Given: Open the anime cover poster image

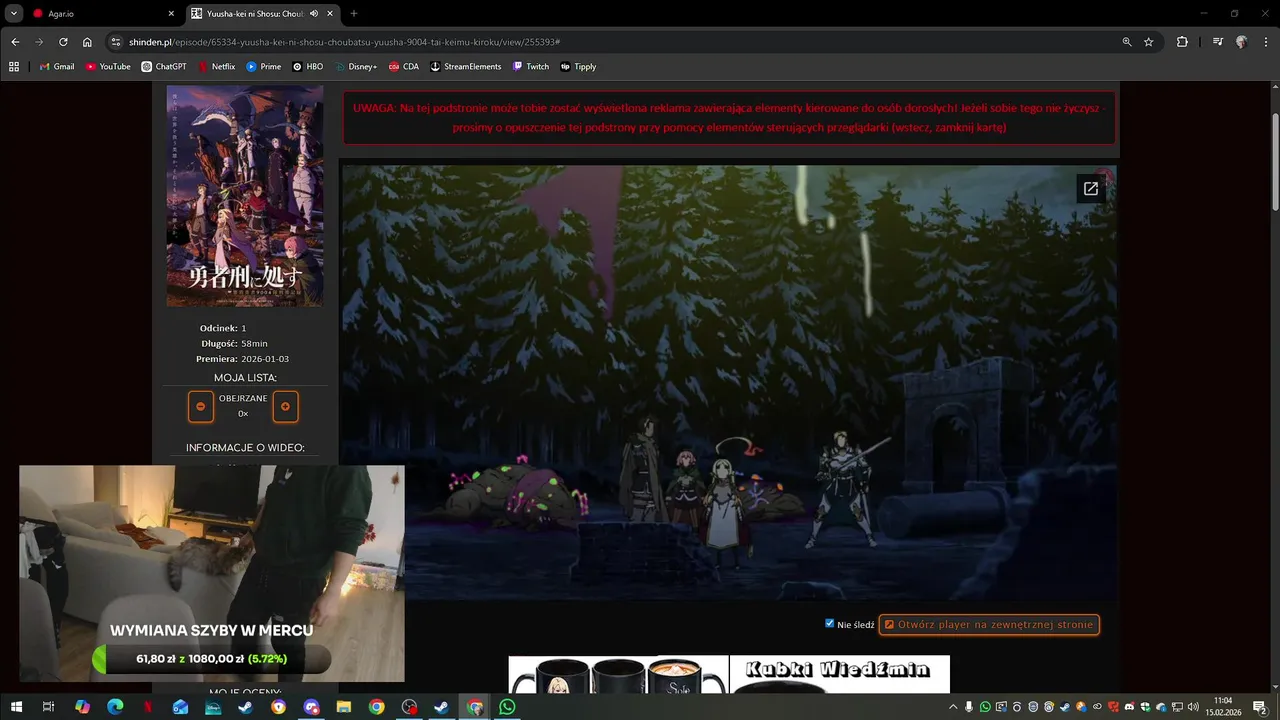Looking at the screenshot, I should click(x=245, y=196).
